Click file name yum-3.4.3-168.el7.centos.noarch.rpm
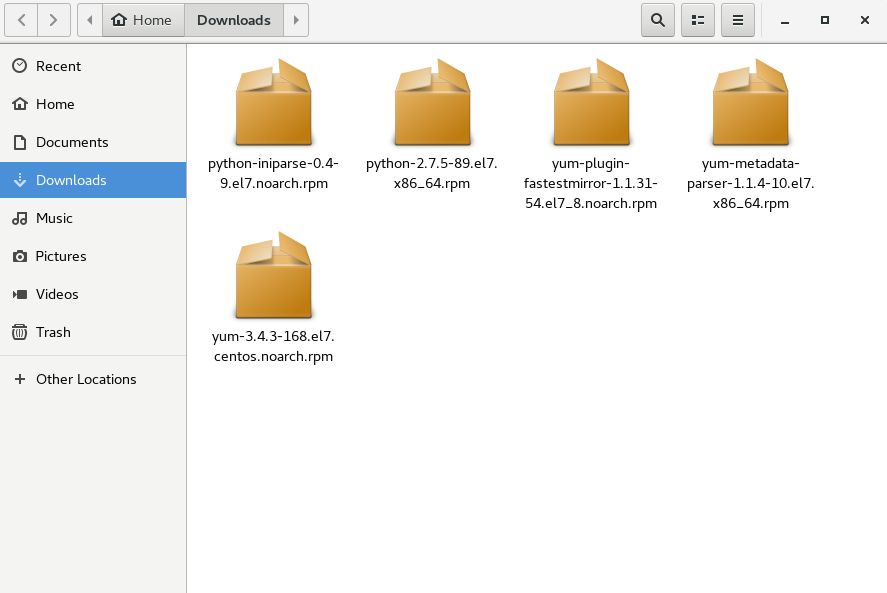Image resolution: width=887 pixels, height=593 pixels. (273, 346)
